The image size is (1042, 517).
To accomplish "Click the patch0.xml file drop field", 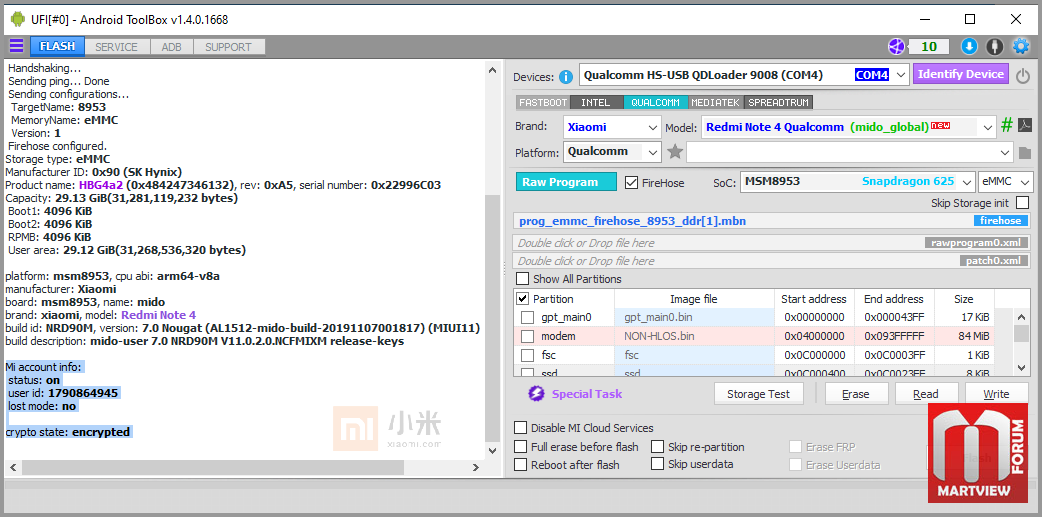I will [x=772, y=261].
